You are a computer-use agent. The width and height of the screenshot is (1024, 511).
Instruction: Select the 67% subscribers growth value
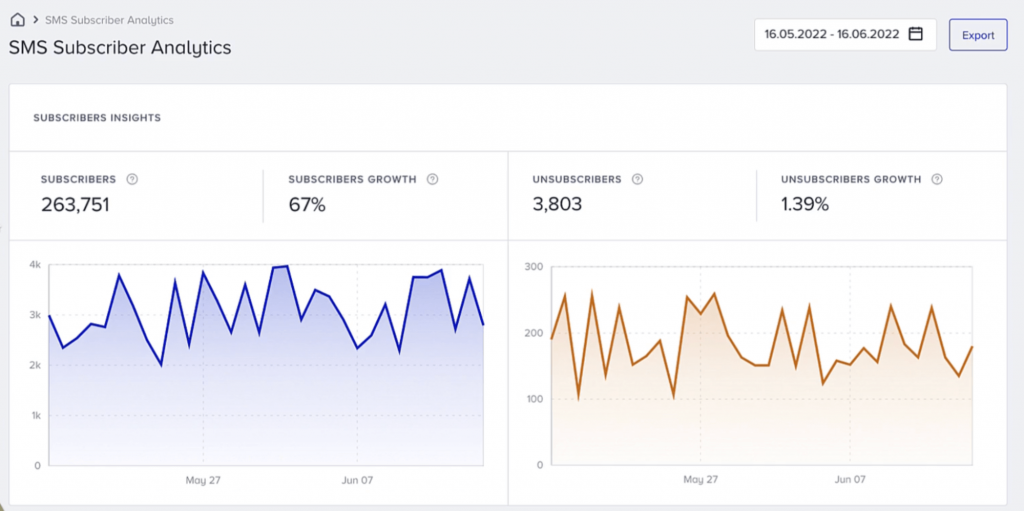click(306, 205)
